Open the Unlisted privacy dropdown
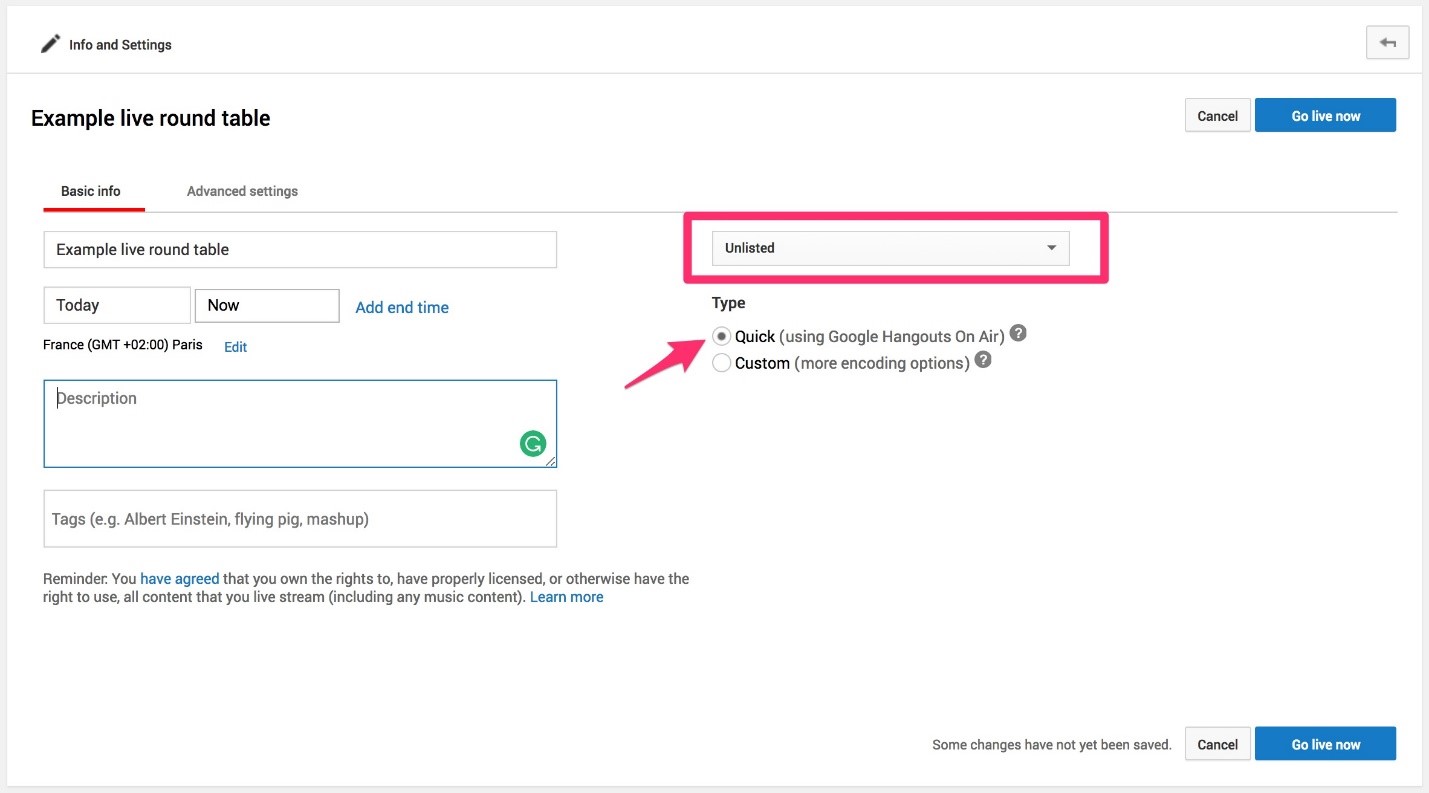 click(x=890, y=248)
